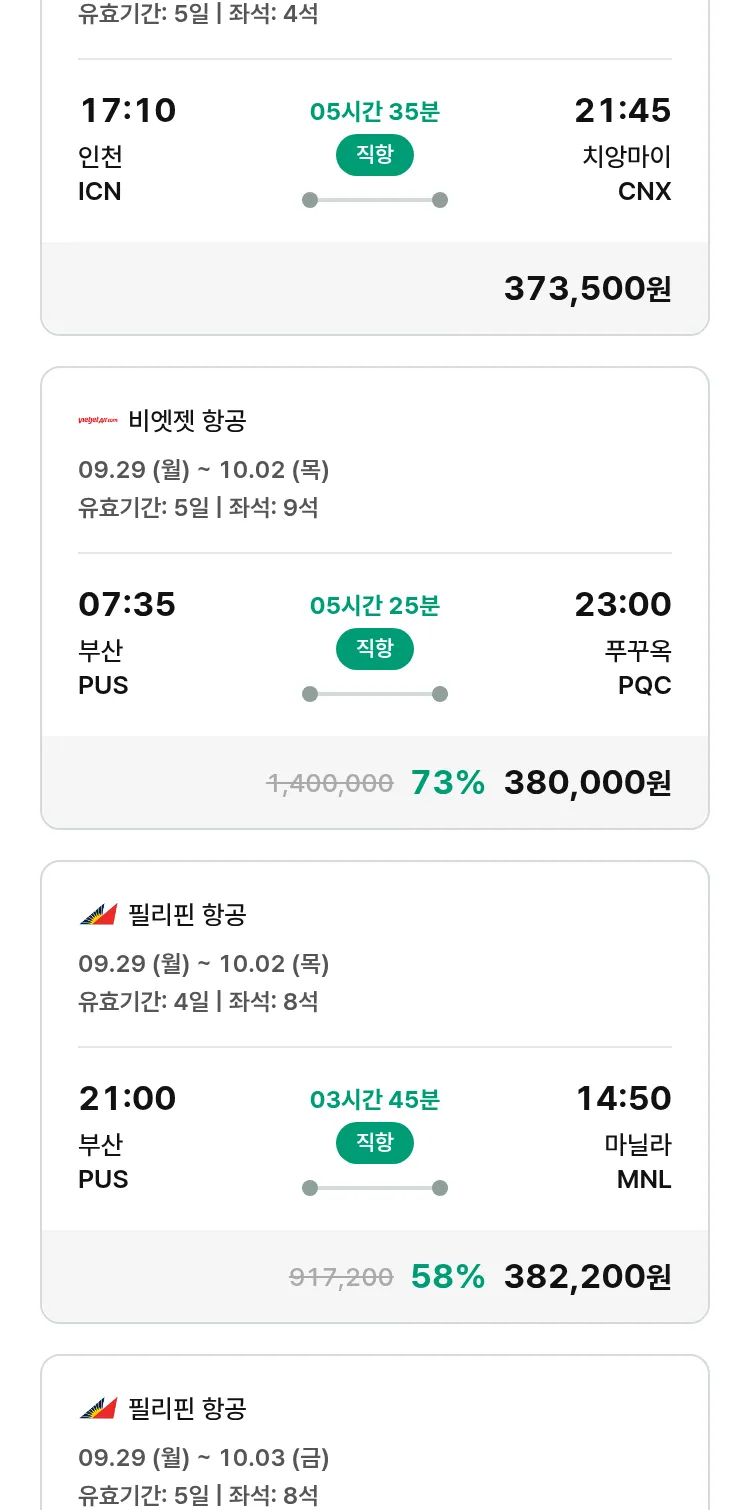
Task: Click the PUS to PQC route line
Action: point(375,694)
